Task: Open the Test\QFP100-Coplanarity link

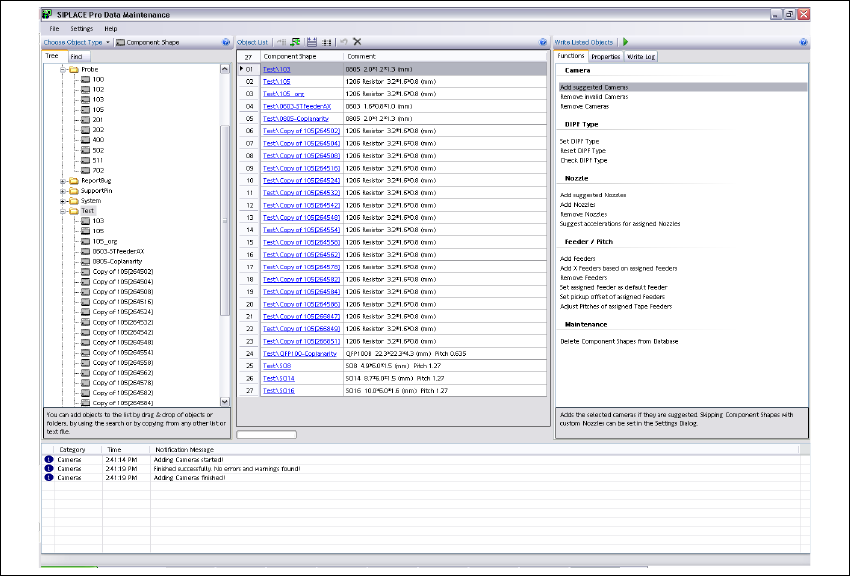Action: 299,353
